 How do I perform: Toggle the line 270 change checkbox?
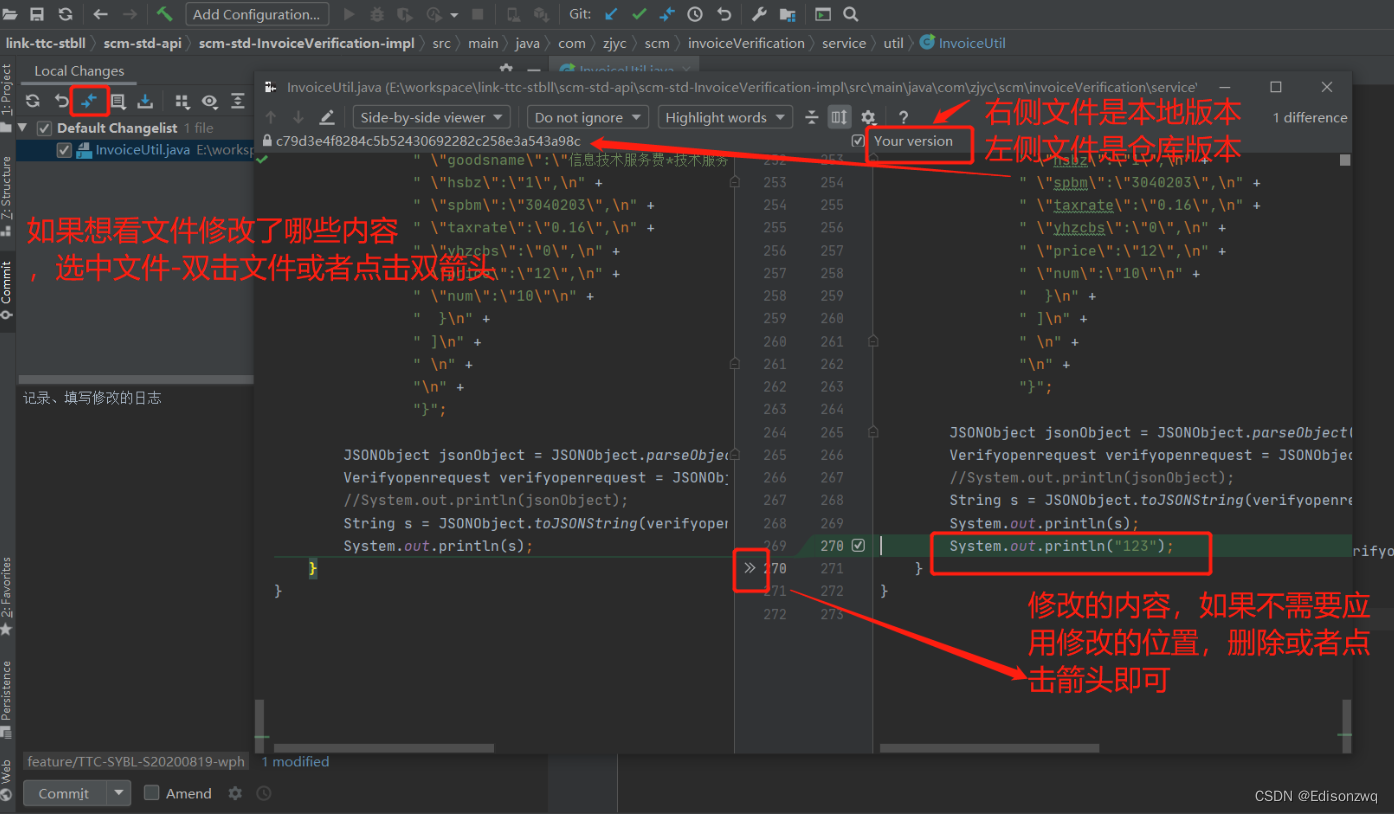[x=858, y=546]
